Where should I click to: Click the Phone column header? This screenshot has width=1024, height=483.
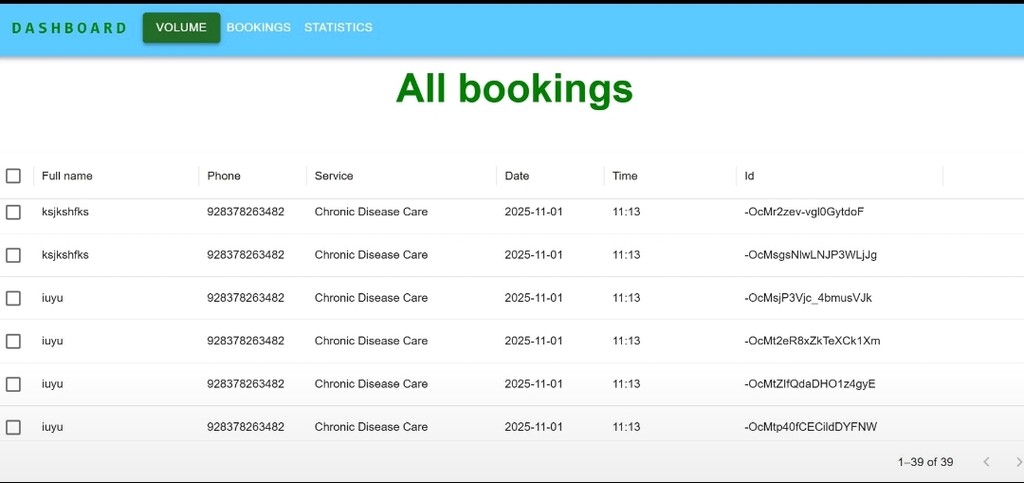coord(224,176)
